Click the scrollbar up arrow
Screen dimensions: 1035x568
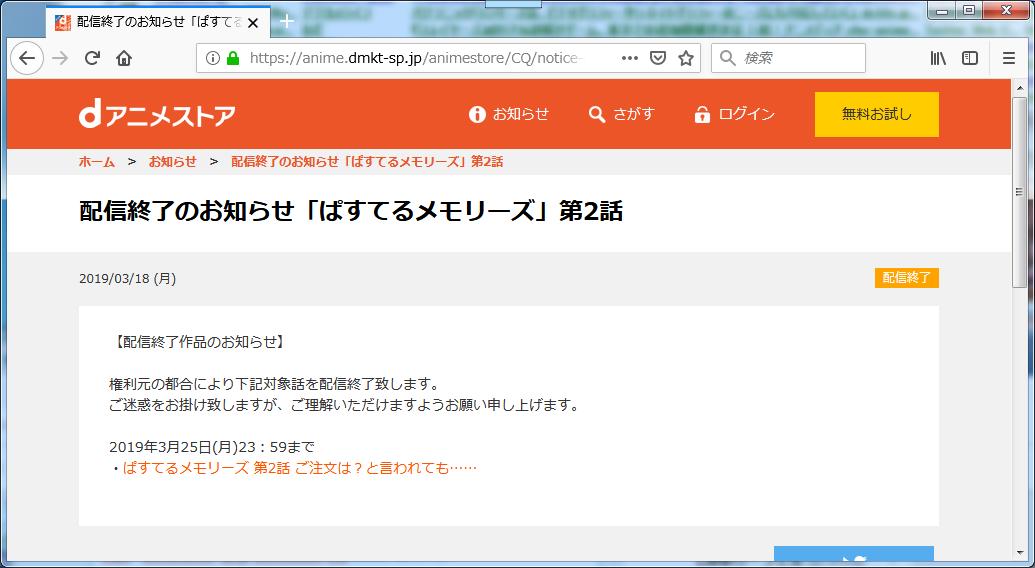[x=1019, y=87]
